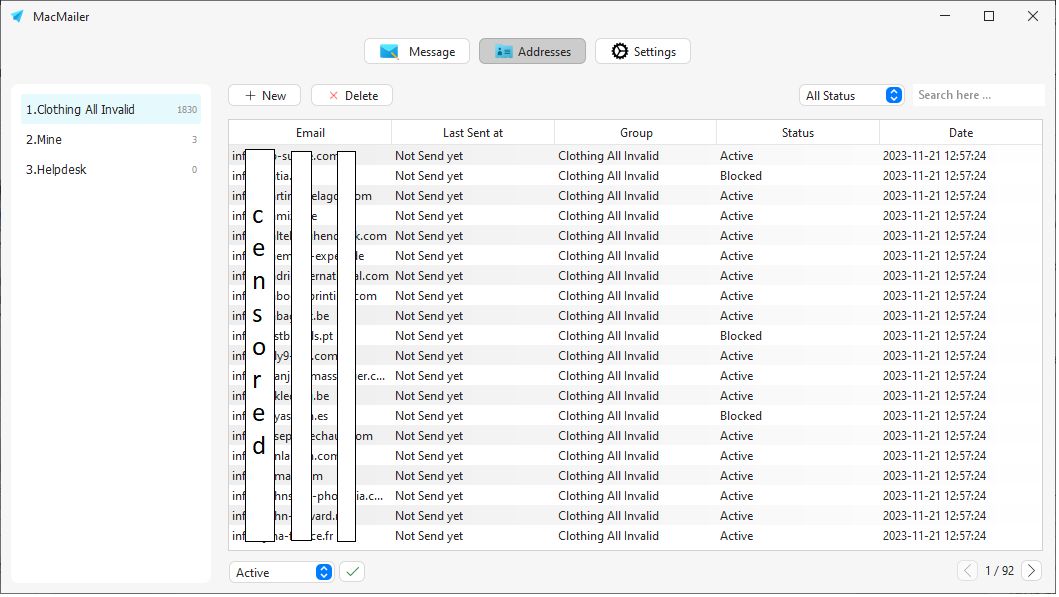The width and height of the screenshot is (1059, 597).
Task: Click the previous page chevron arrow
Action: pos(967,570)
